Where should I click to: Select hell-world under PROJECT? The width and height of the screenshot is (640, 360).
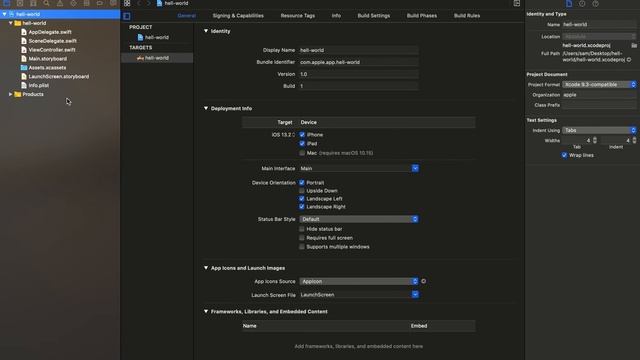coord(157,37)
